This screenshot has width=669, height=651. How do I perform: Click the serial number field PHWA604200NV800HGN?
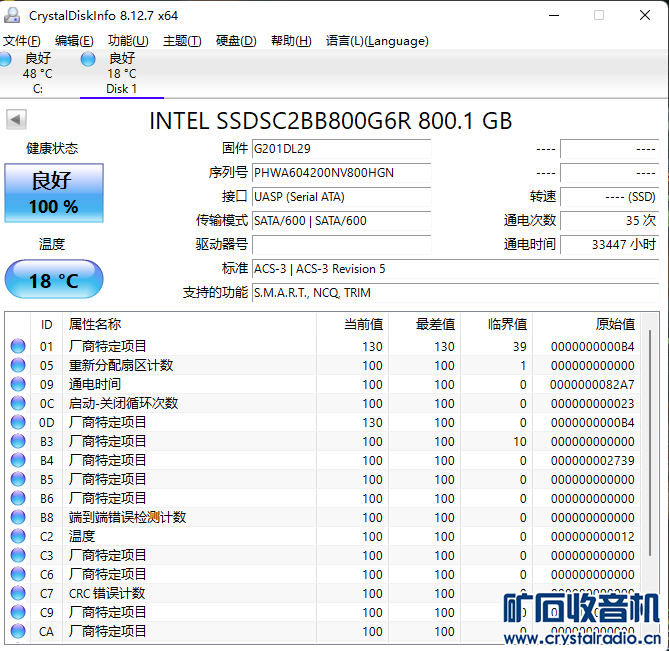(x=341, y=173)
